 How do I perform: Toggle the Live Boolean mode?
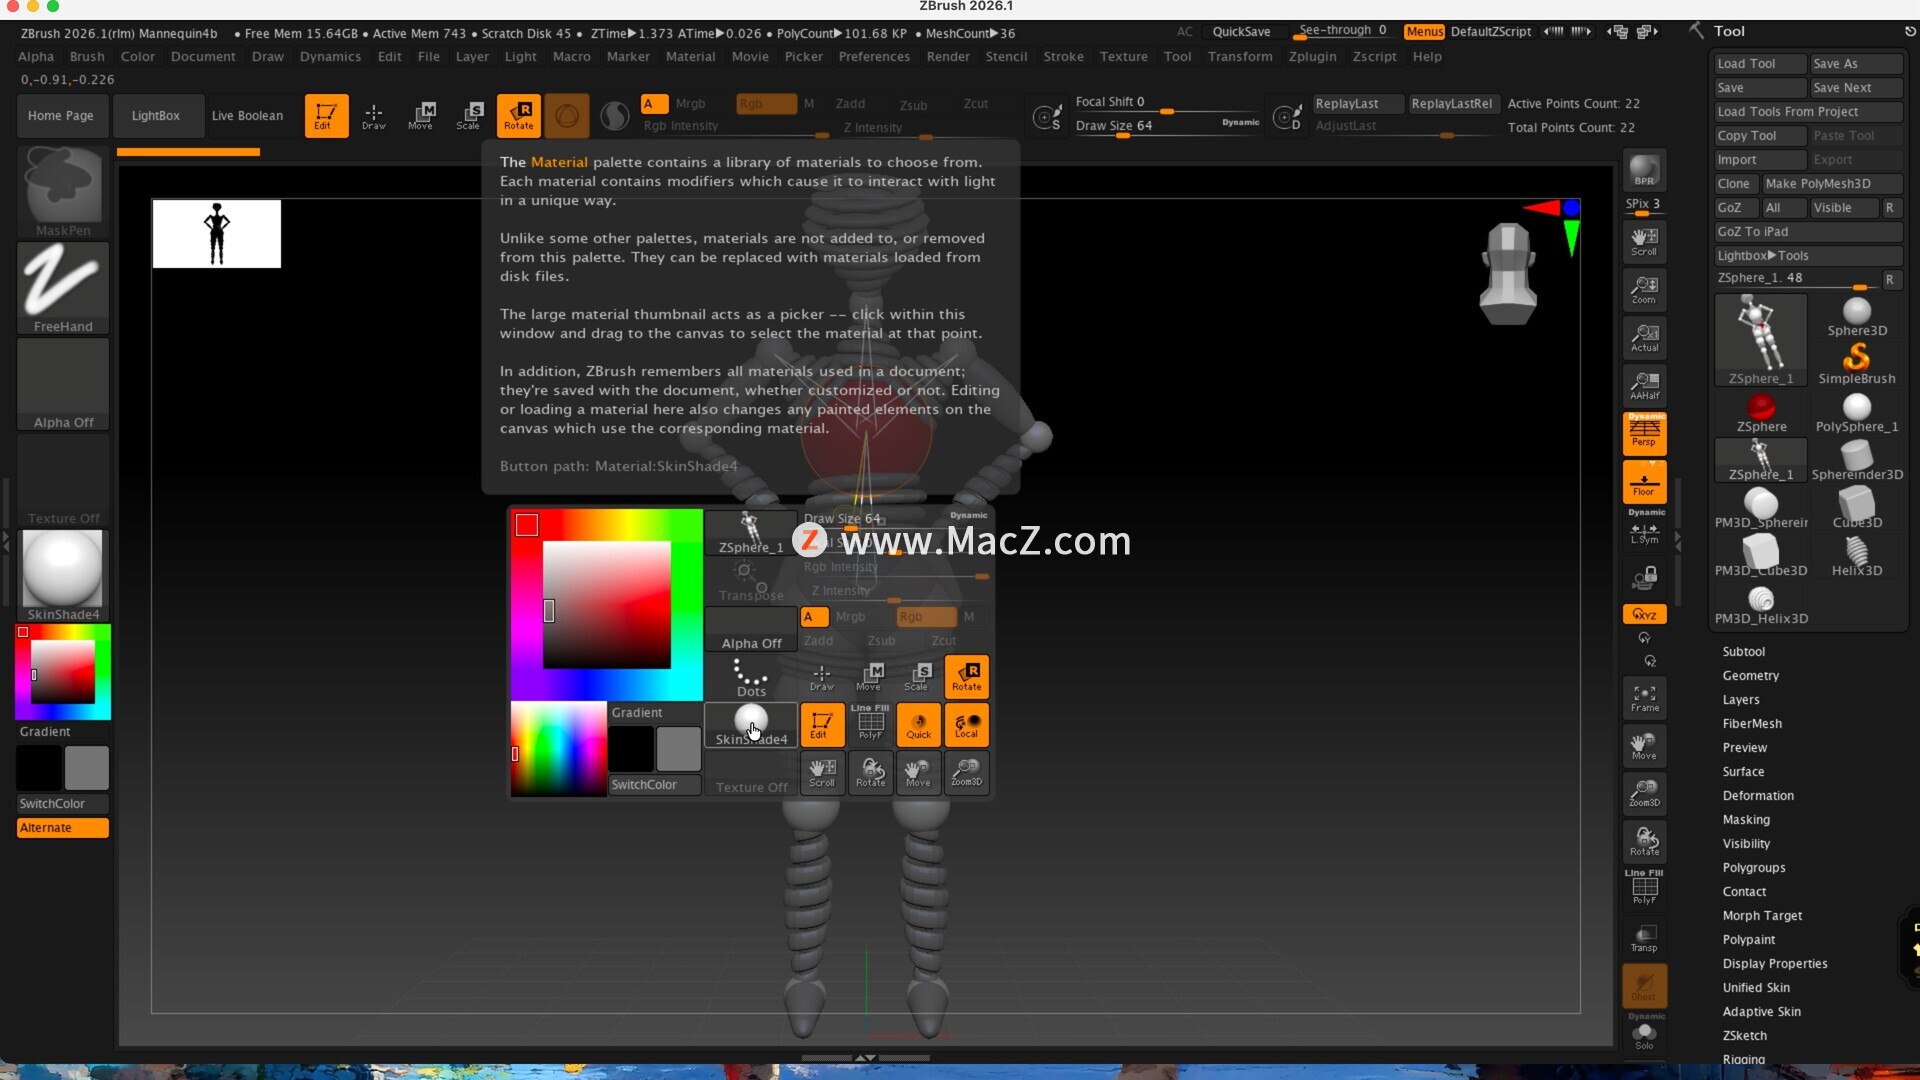[247, 115]
